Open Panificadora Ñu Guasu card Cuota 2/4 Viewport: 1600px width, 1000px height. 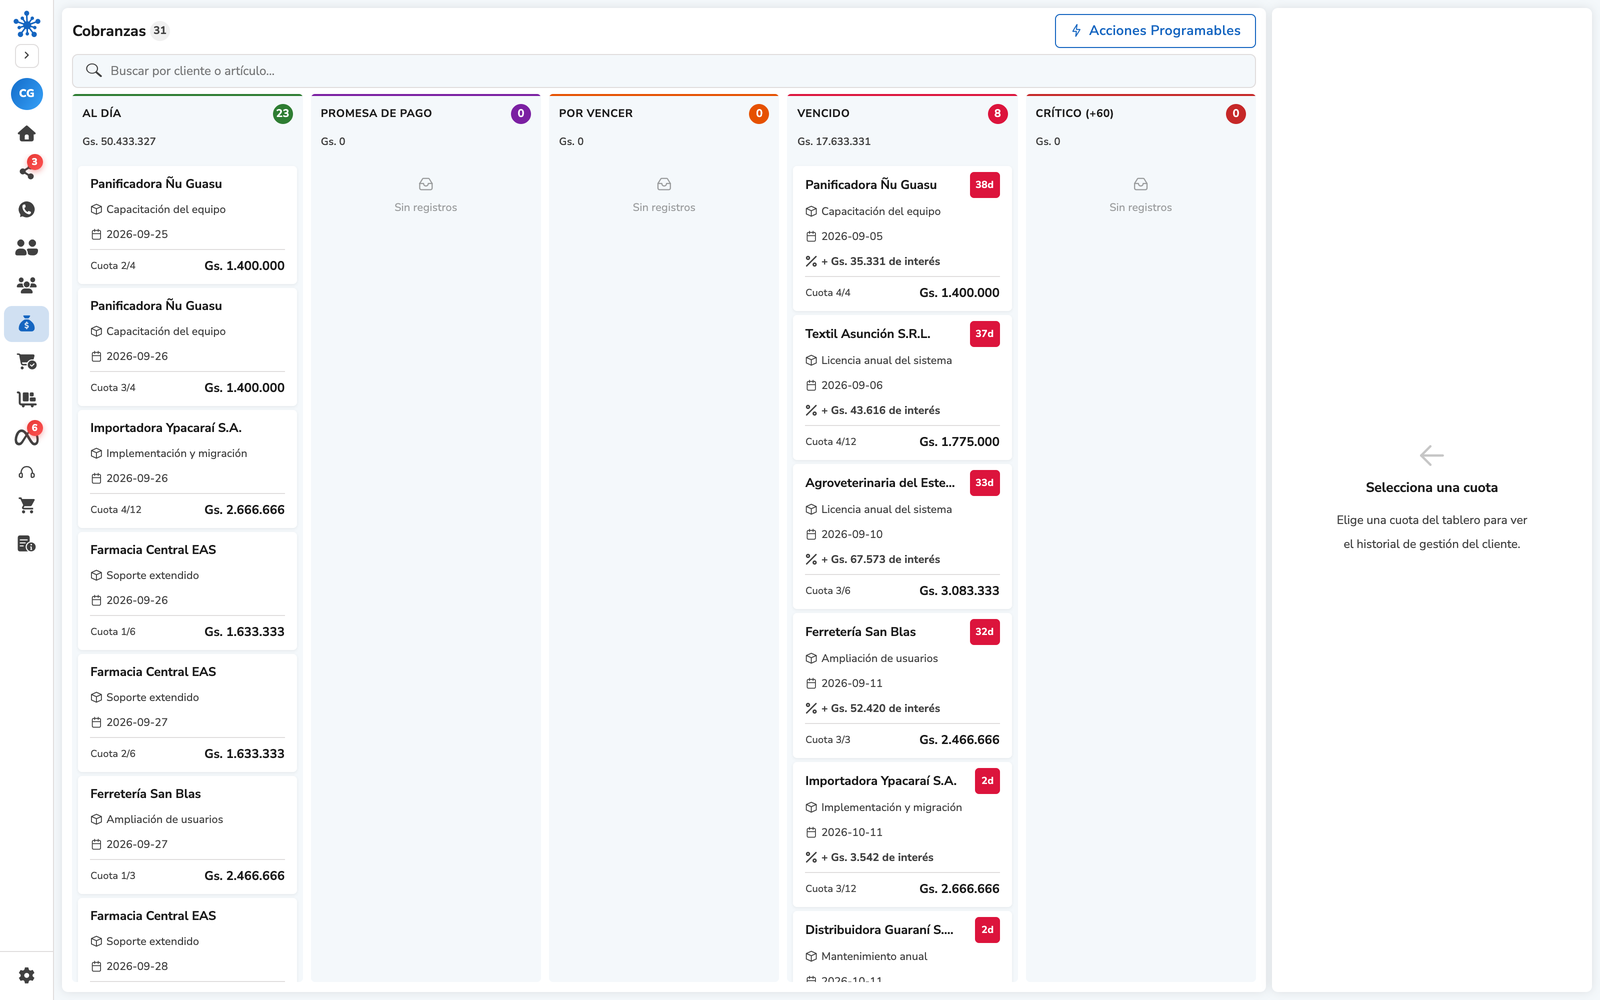(x=188, y=225)
